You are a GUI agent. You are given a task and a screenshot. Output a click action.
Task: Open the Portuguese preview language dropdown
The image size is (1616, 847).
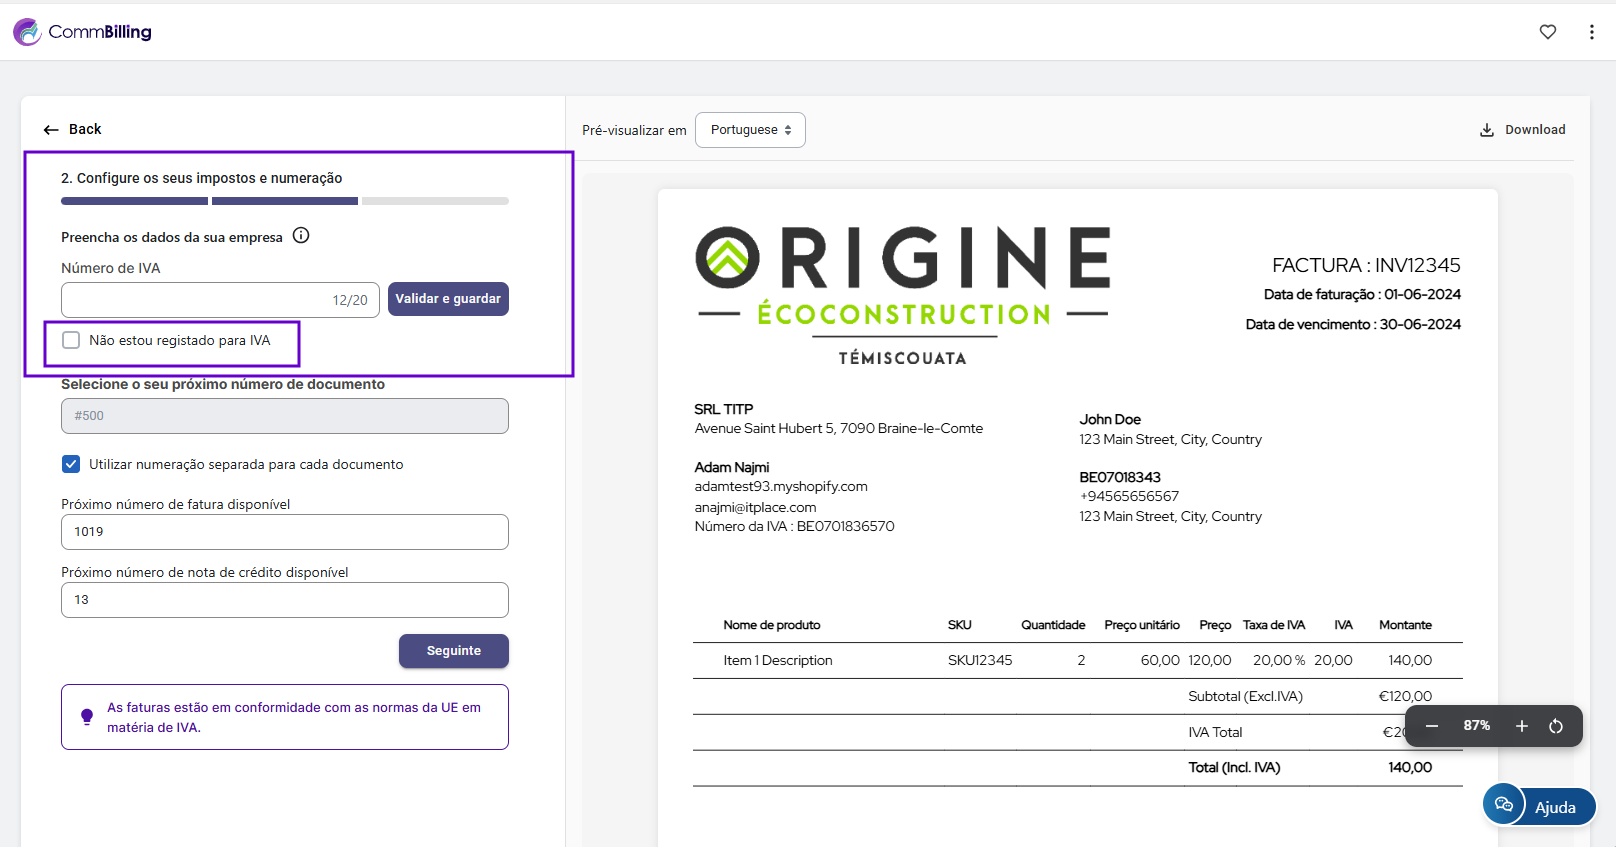(750, 130)
